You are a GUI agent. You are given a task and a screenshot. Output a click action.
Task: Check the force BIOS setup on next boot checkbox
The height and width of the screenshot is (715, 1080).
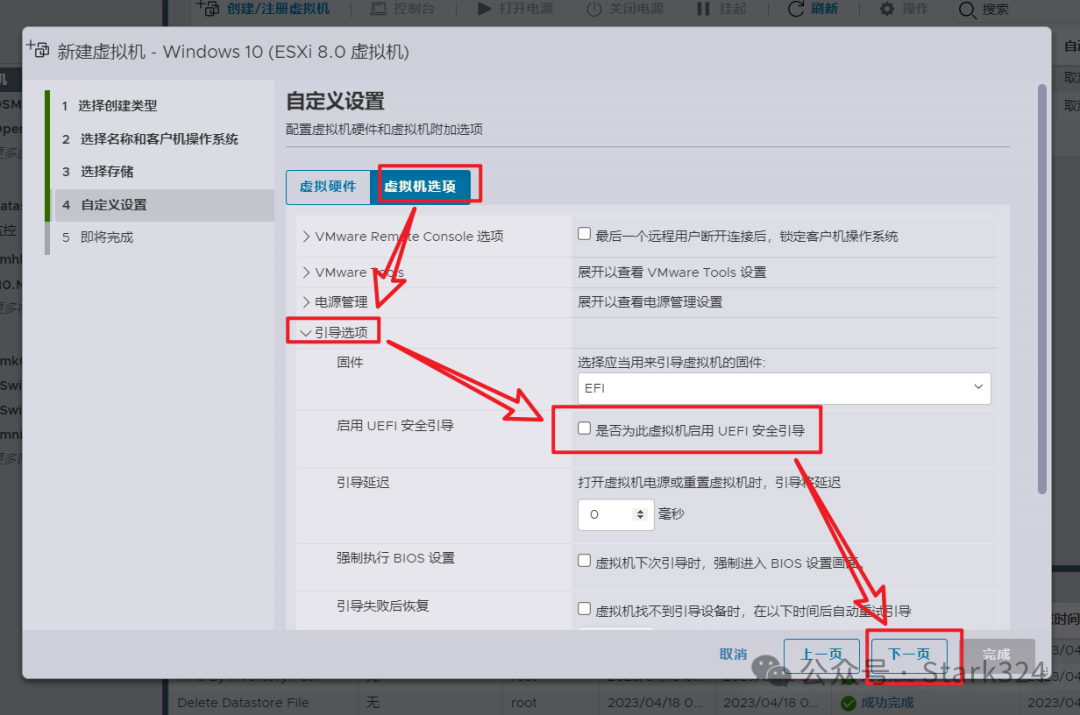coord(584,561)
